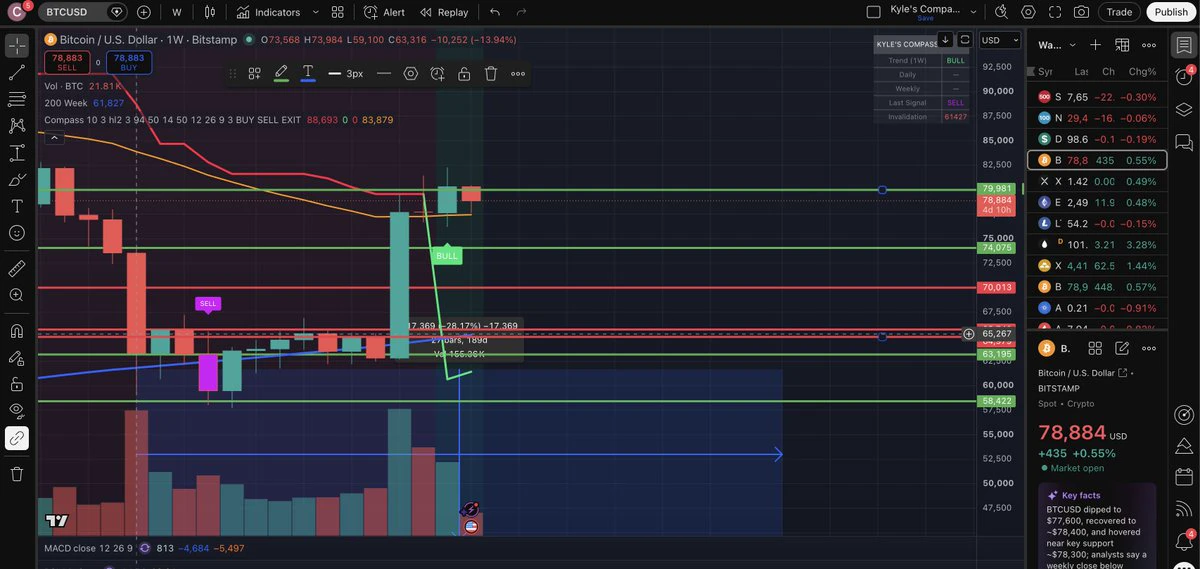Select the ruler measure tool
Viewport: 1200px width, 569px height.
pyautogui.click(x=17, y=269)
